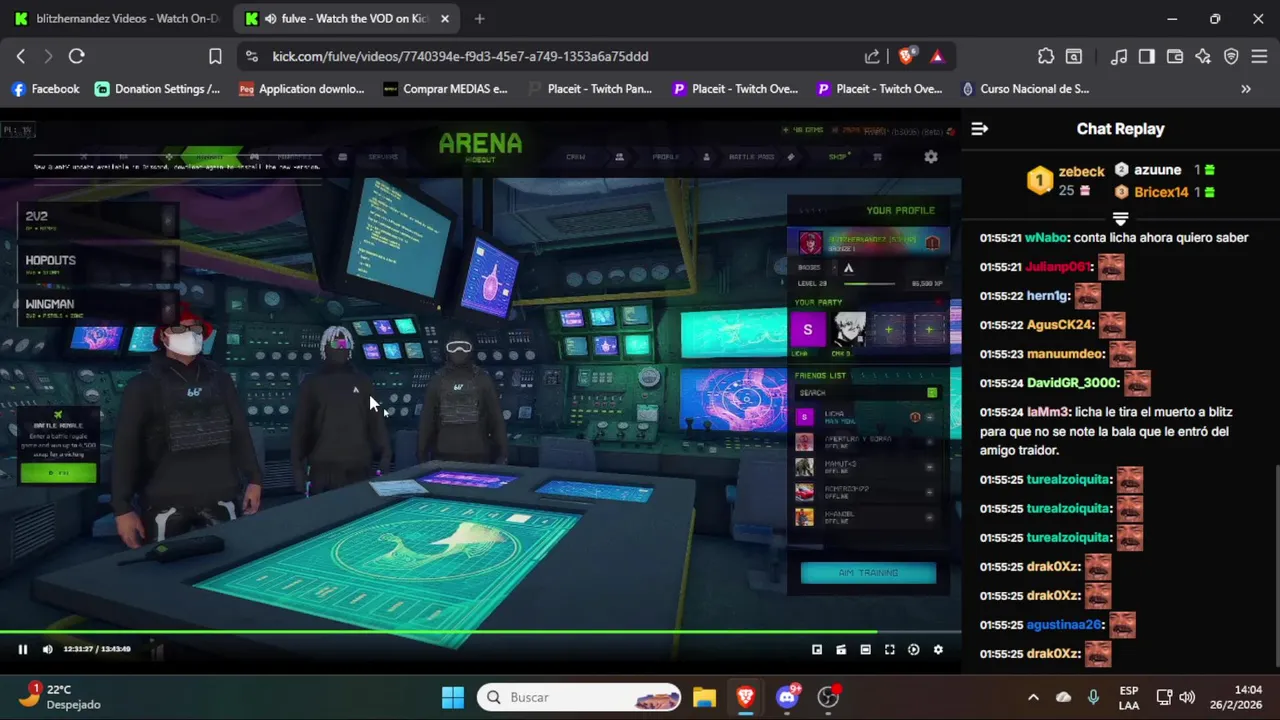
Task: Open the volume speaker tray icon
Action: coord(1187,697)
